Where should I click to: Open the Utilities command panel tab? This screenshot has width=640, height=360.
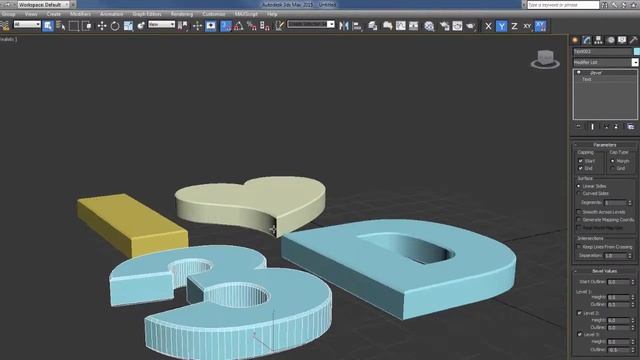(x=633, y=40)
